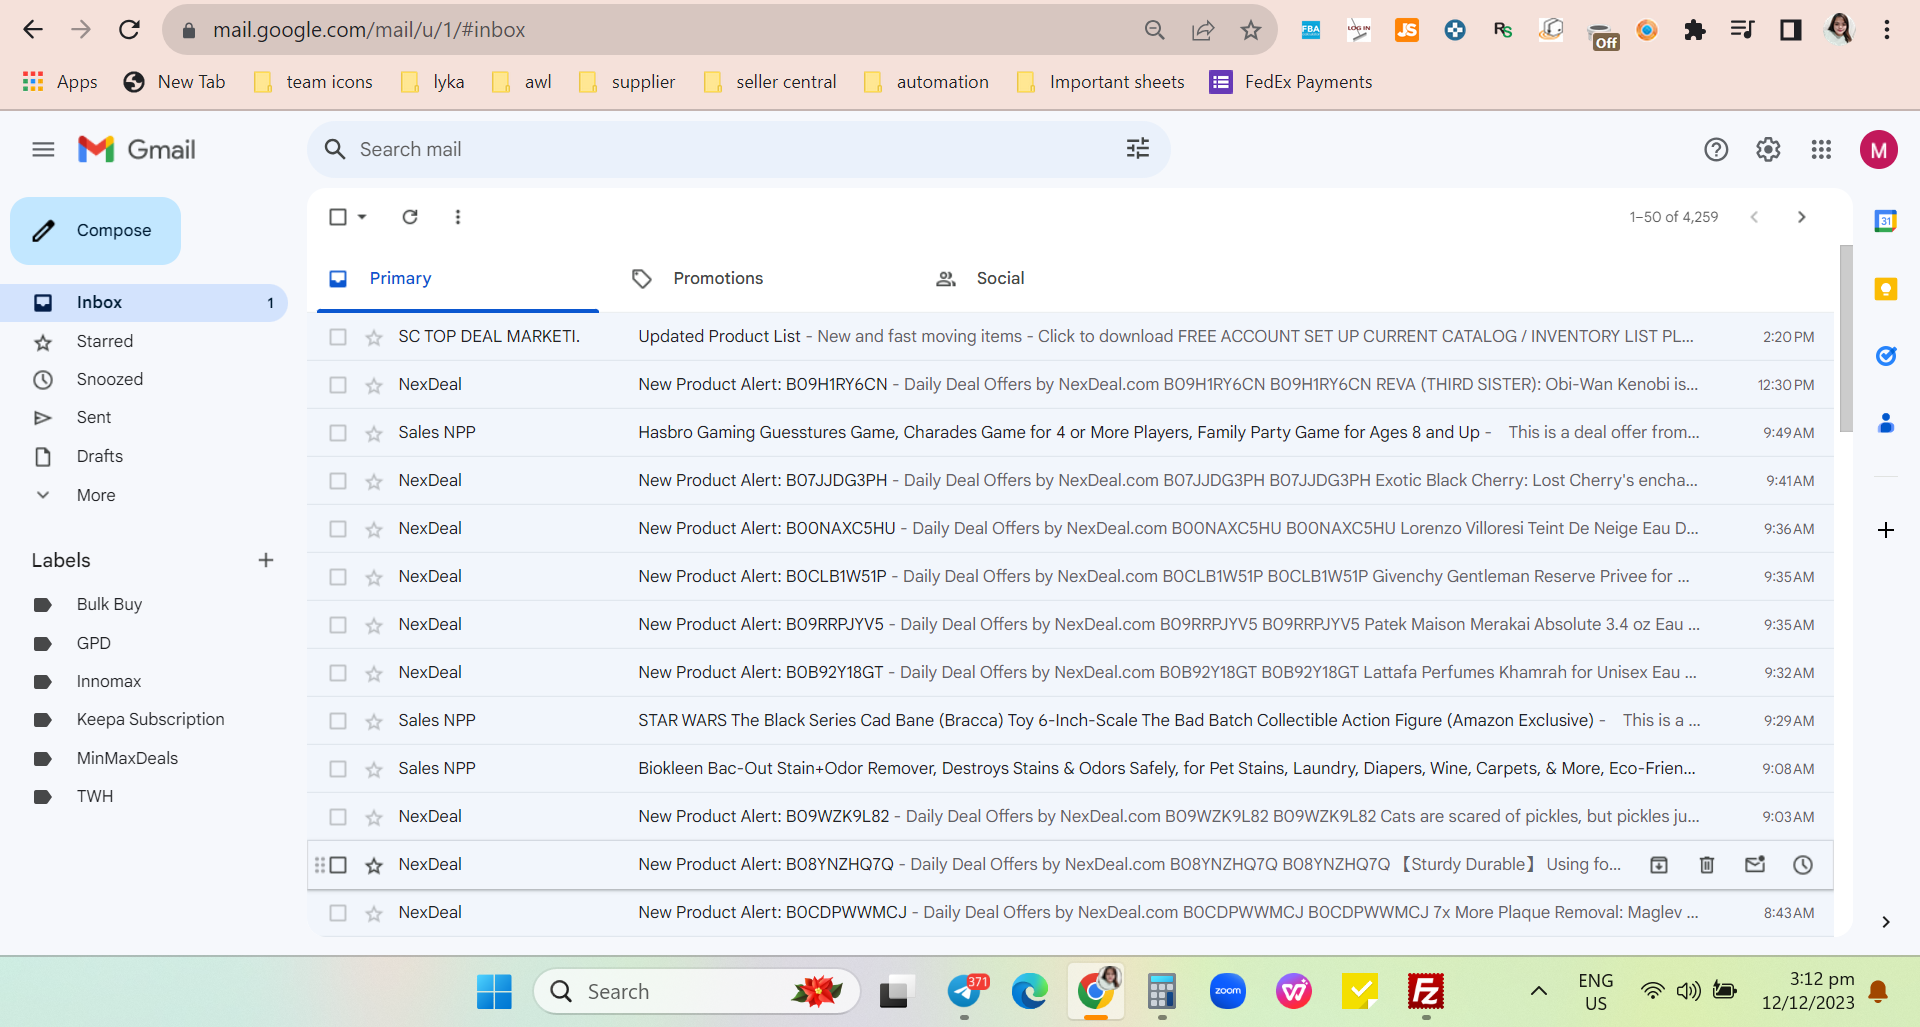Image resolution: width=1920 pixels, height=1027 pixels.
Task: Open the select-all dropdown arrow
Action: point(362,217)
